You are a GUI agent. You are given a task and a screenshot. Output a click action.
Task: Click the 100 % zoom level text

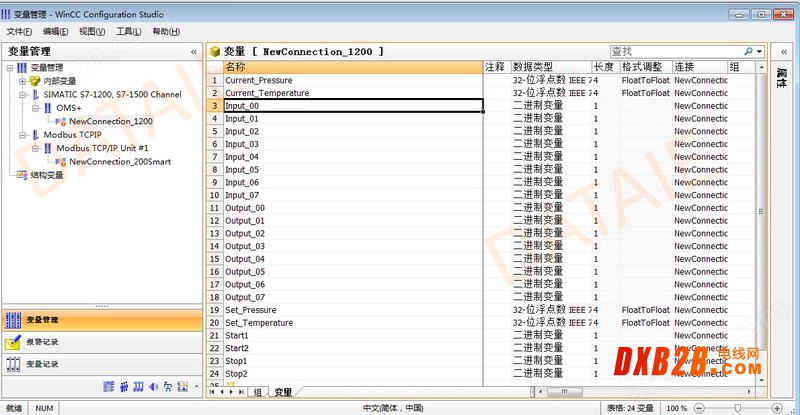pyautogui.click(x=677, y=408)
